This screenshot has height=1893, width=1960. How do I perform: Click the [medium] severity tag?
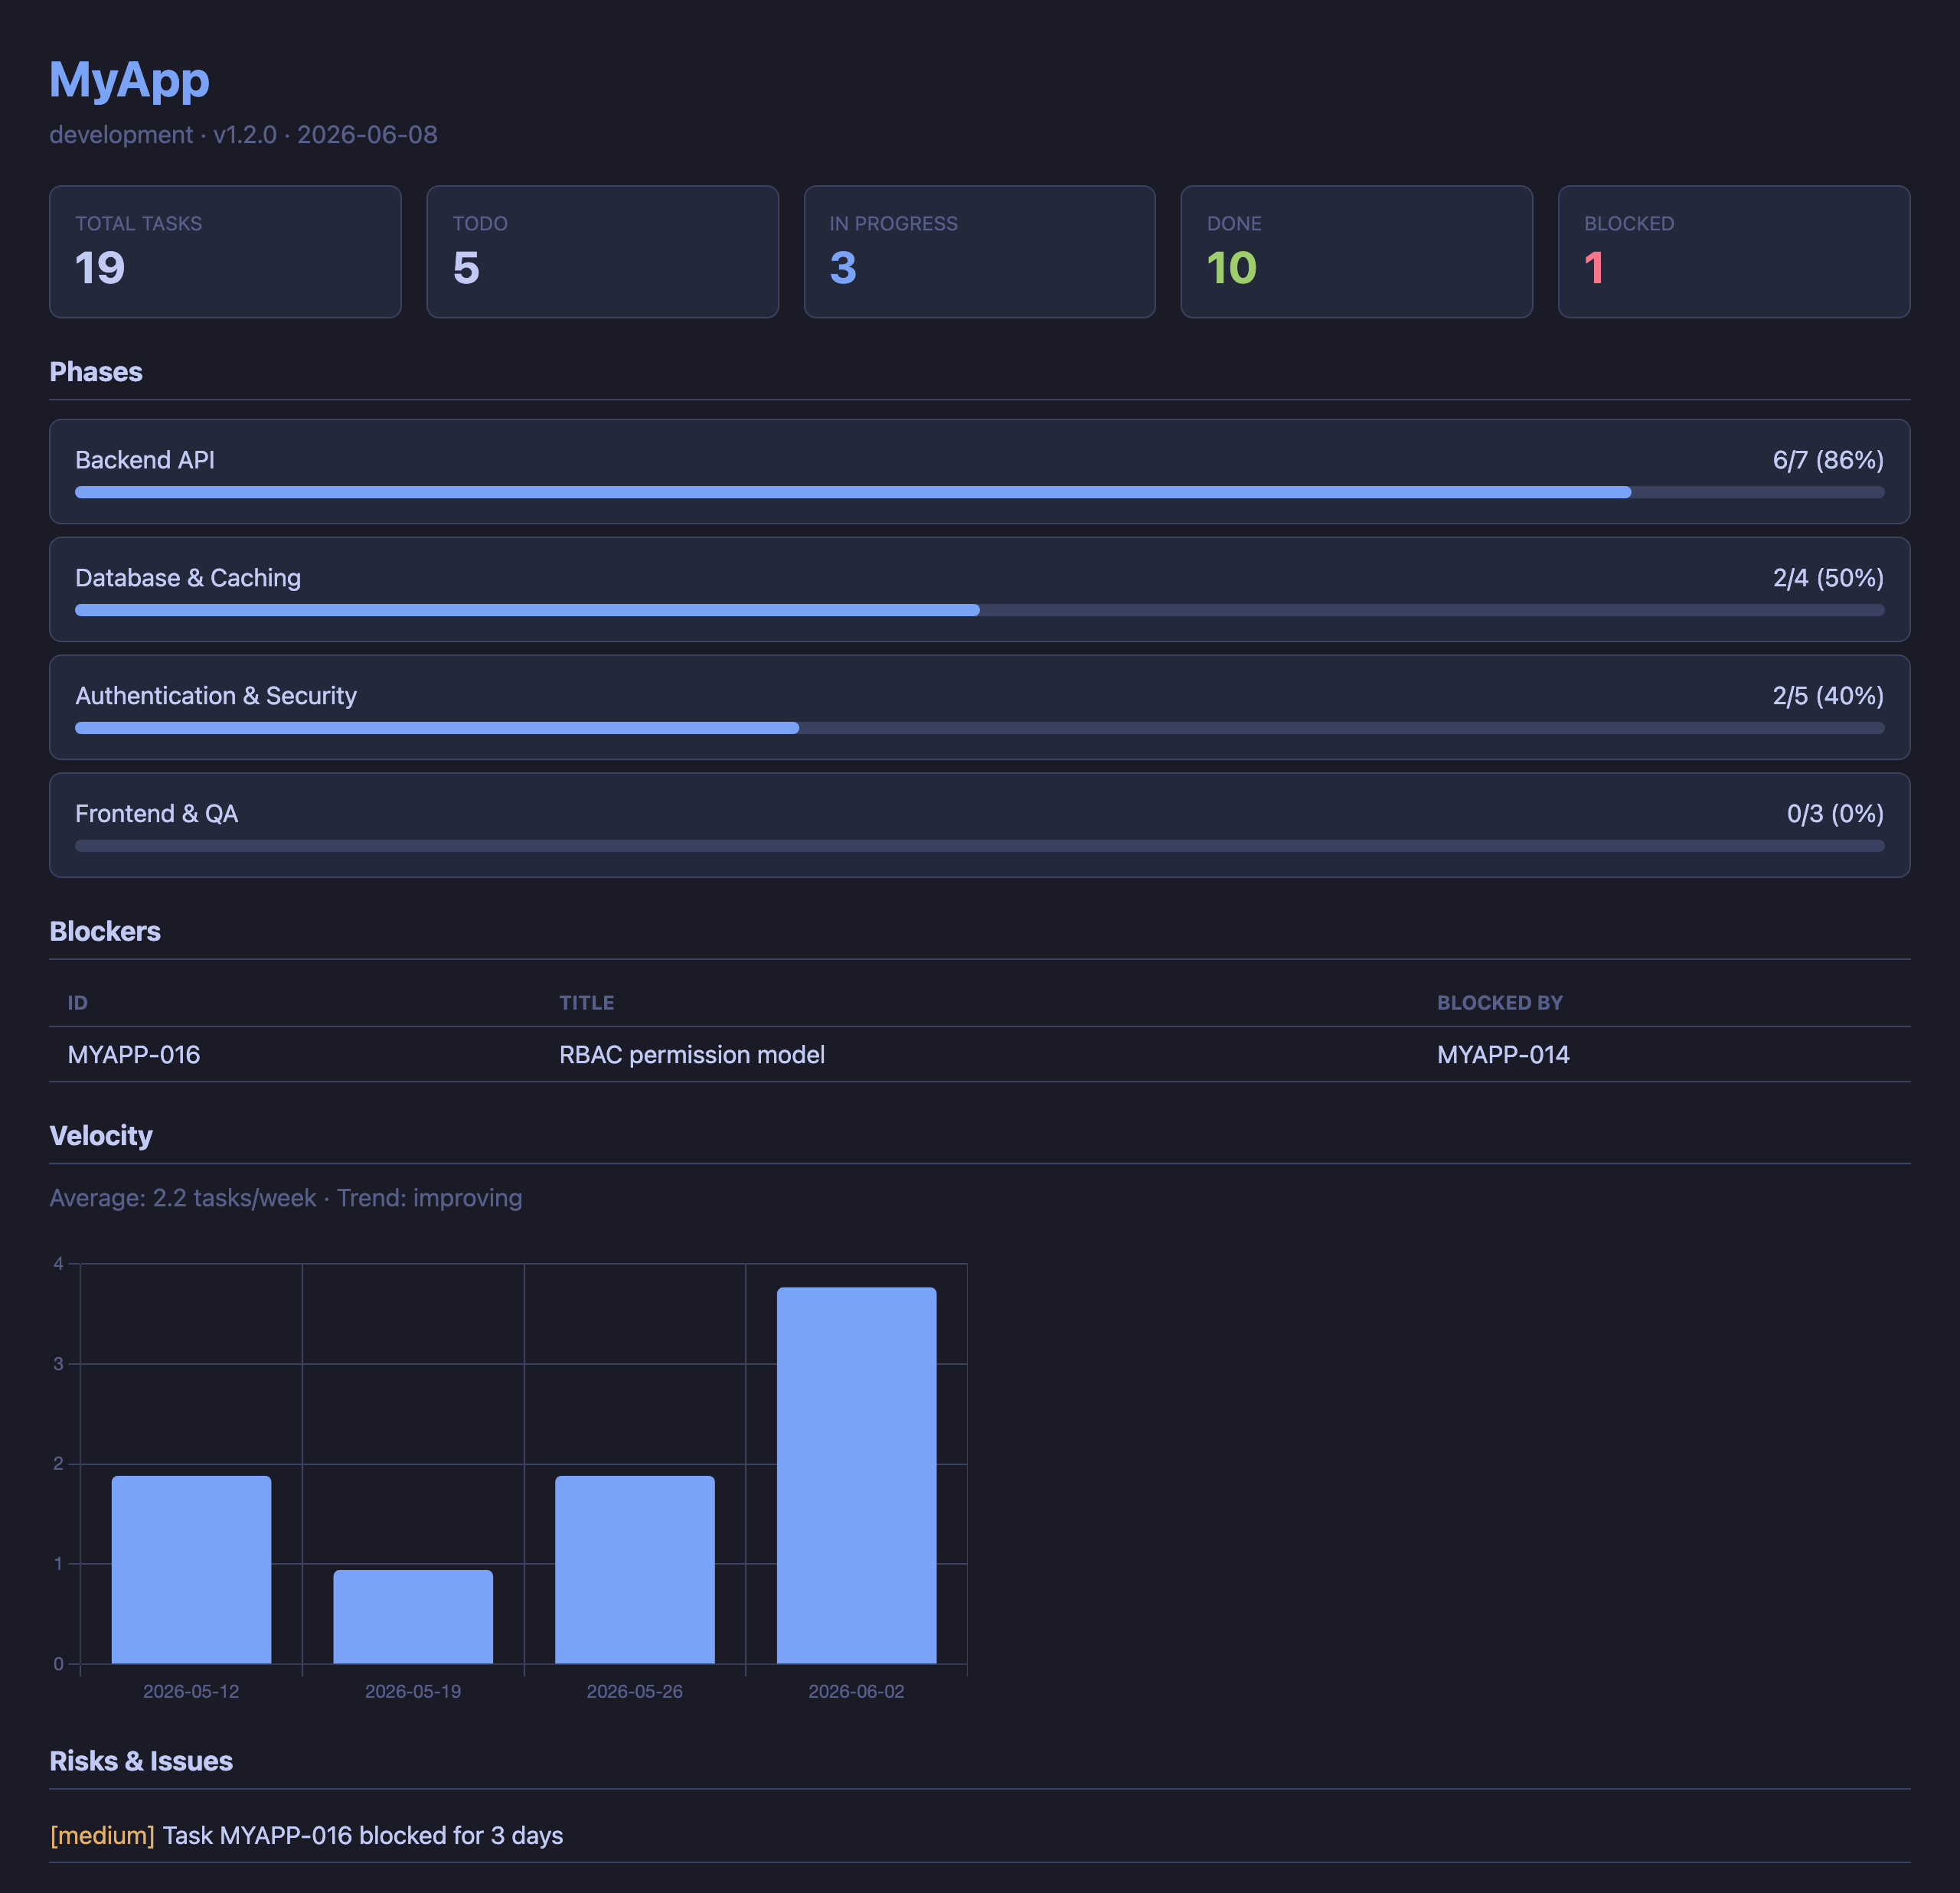(x=102, y=1836)
